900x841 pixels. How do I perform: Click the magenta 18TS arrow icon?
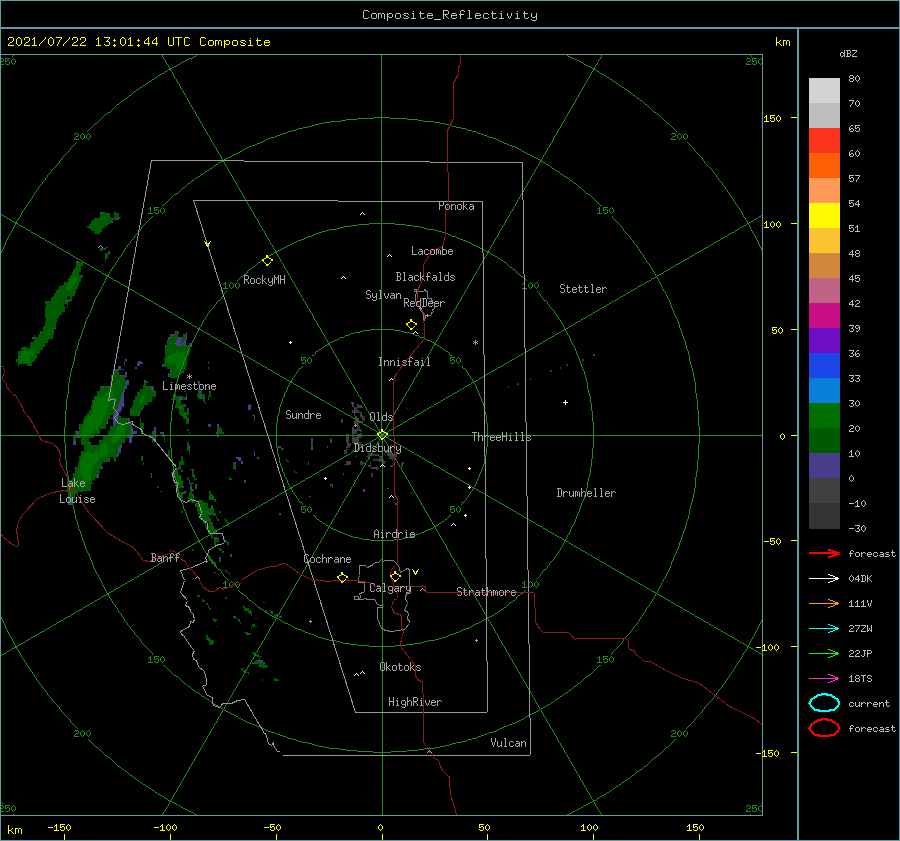pos(824,679)
